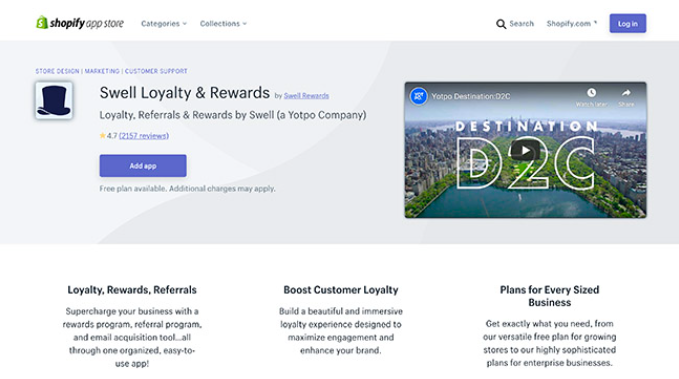
Task: Click the search magnifier icon
Action: 501,24
